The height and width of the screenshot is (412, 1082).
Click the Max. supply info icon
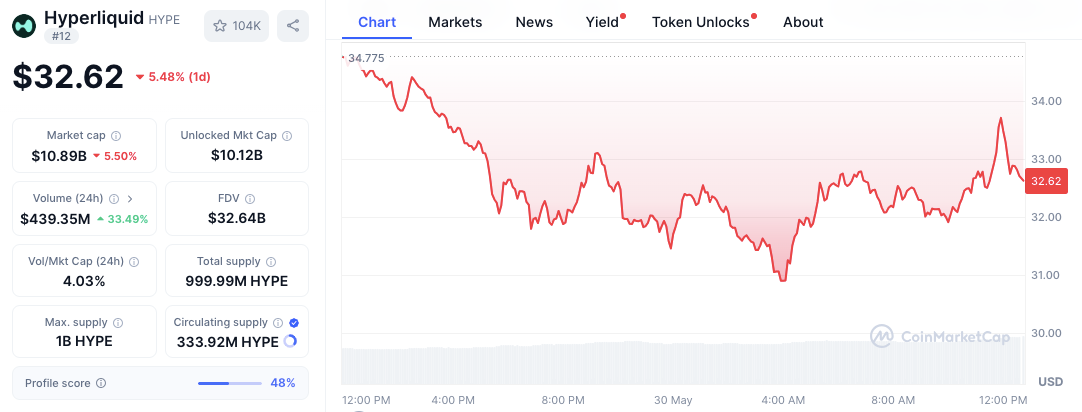pyautogui.click(x=118, y=323)
